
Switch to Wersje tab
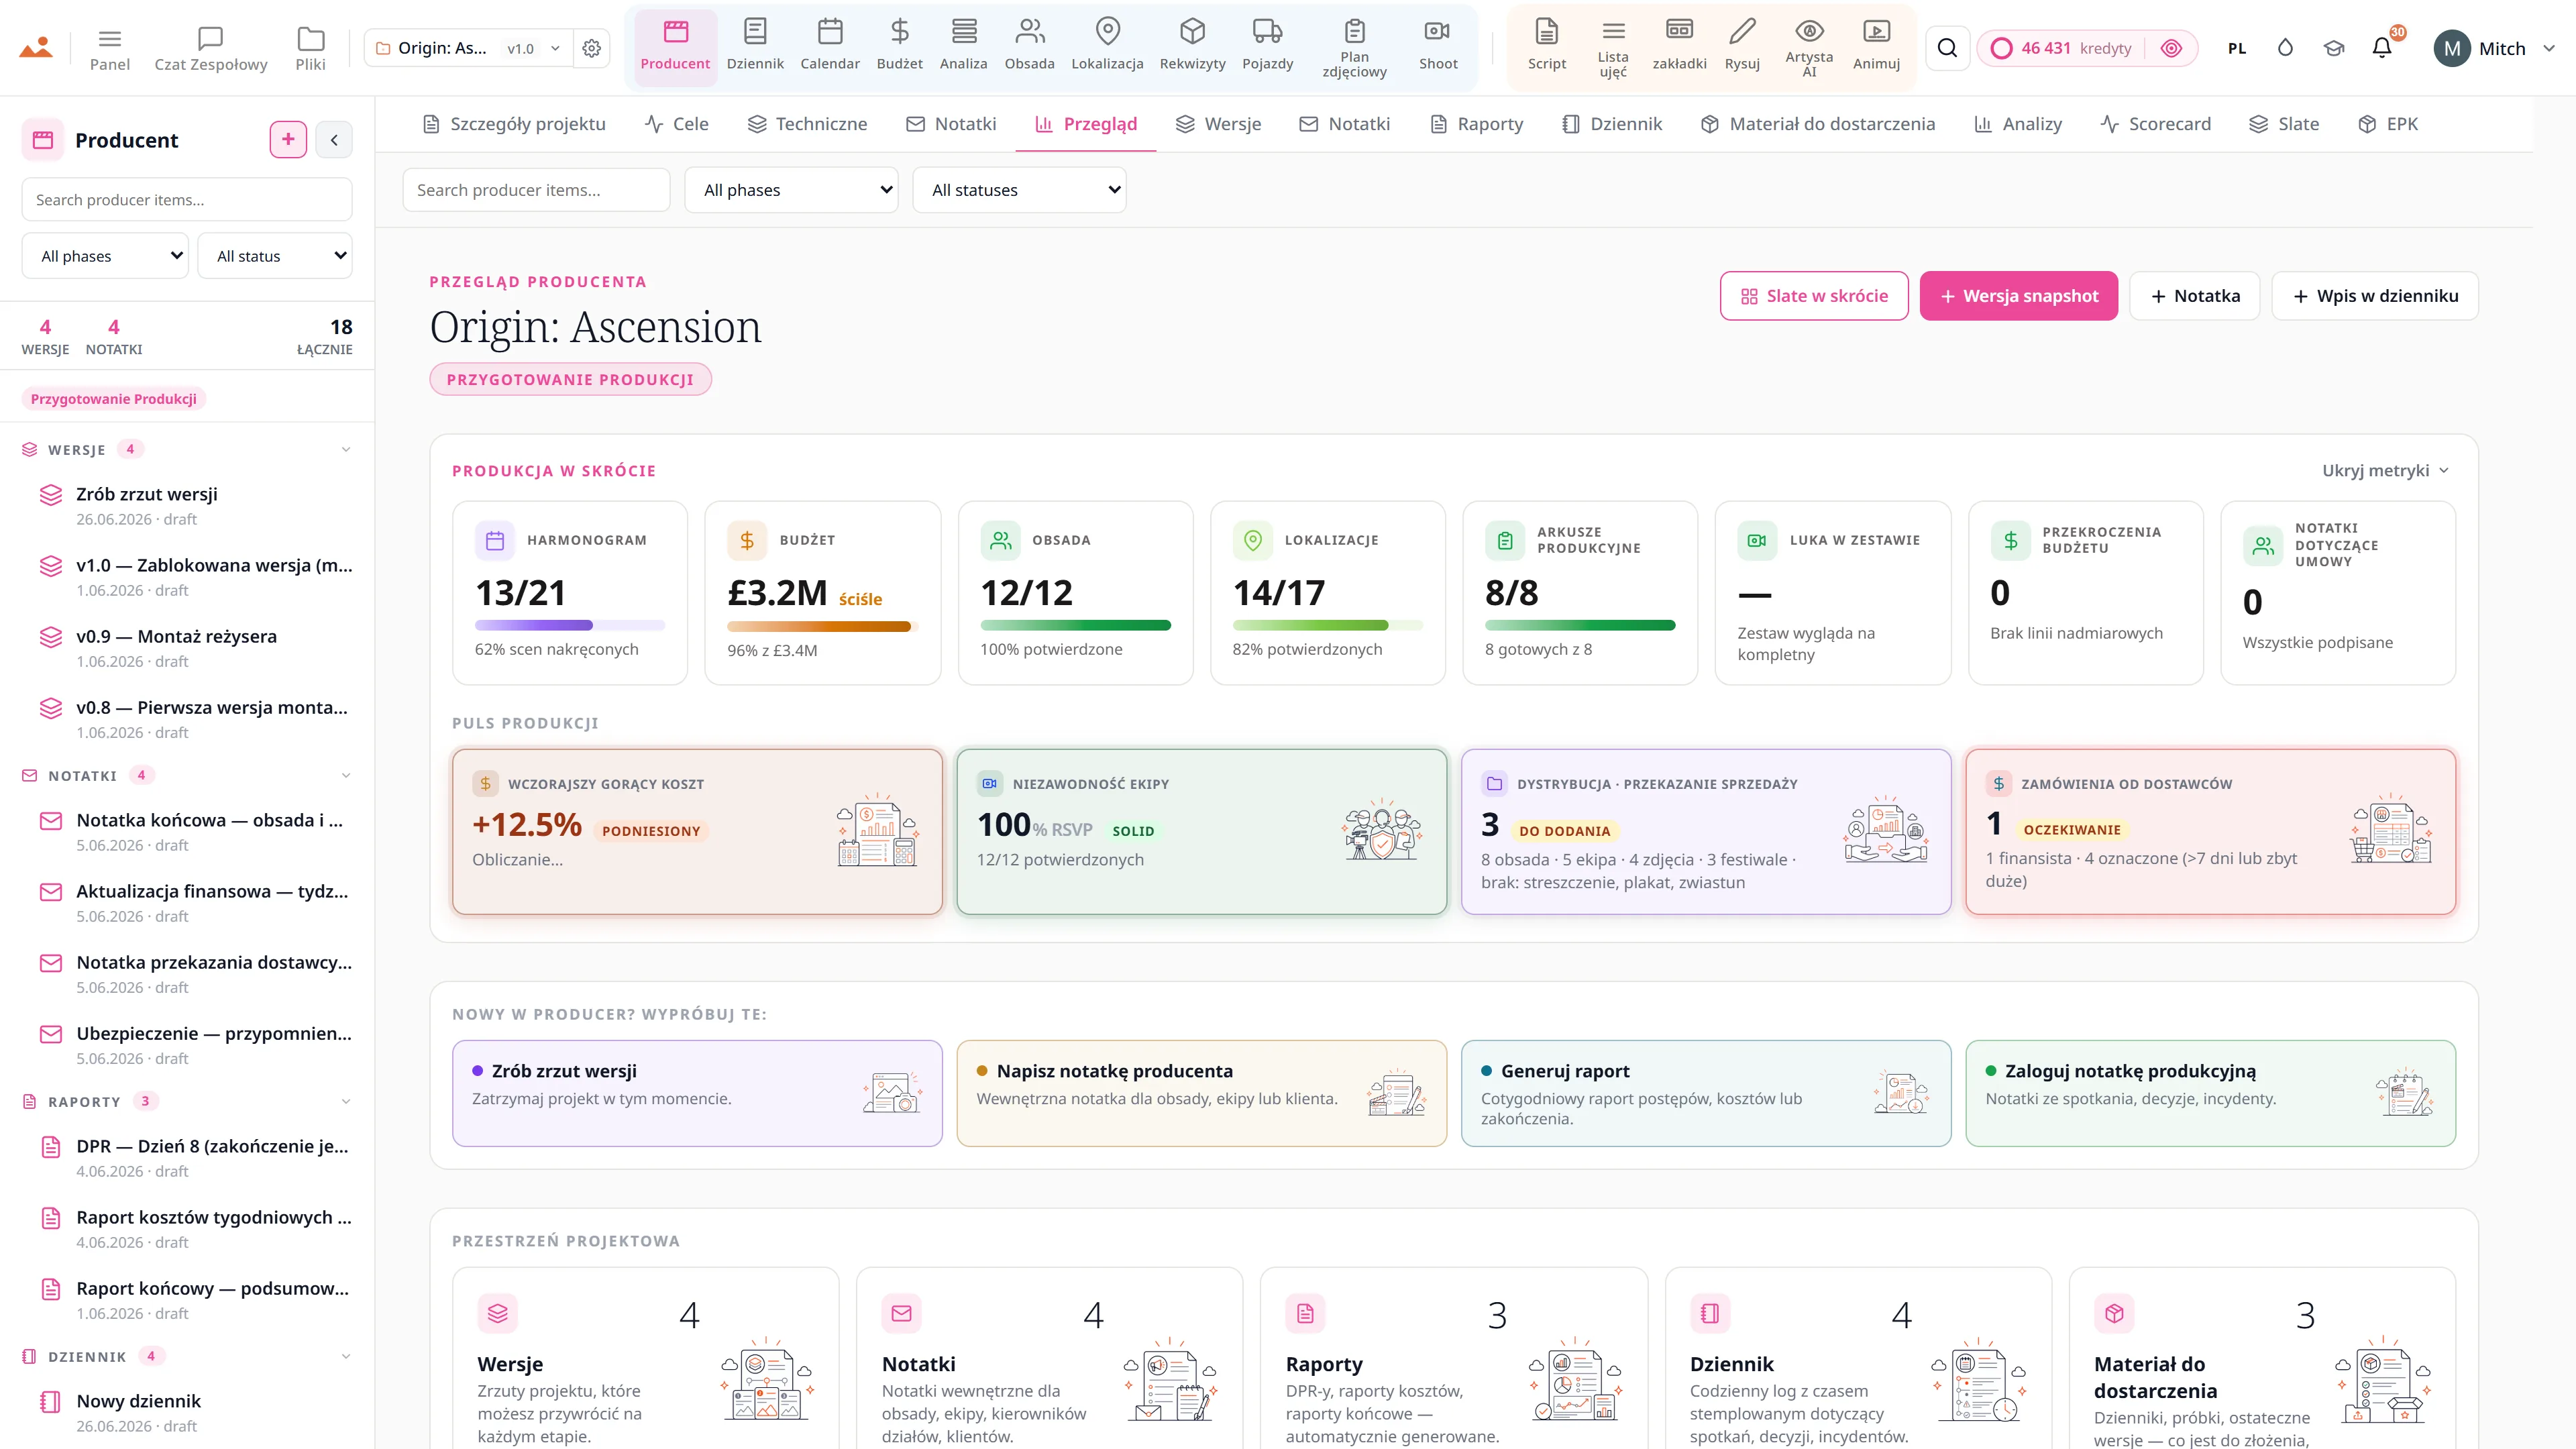(1218, 124)
